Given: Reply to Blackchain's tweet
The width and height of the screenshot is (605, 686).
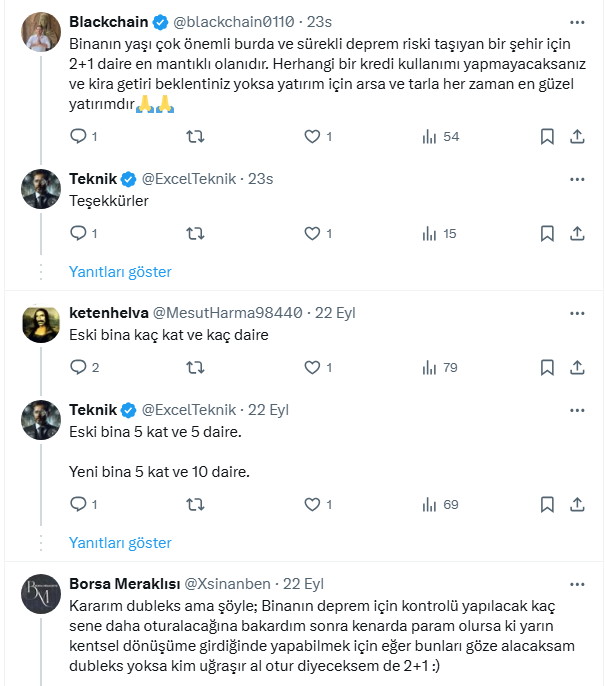Looking at the screenshot, I should tap(78, 136).
